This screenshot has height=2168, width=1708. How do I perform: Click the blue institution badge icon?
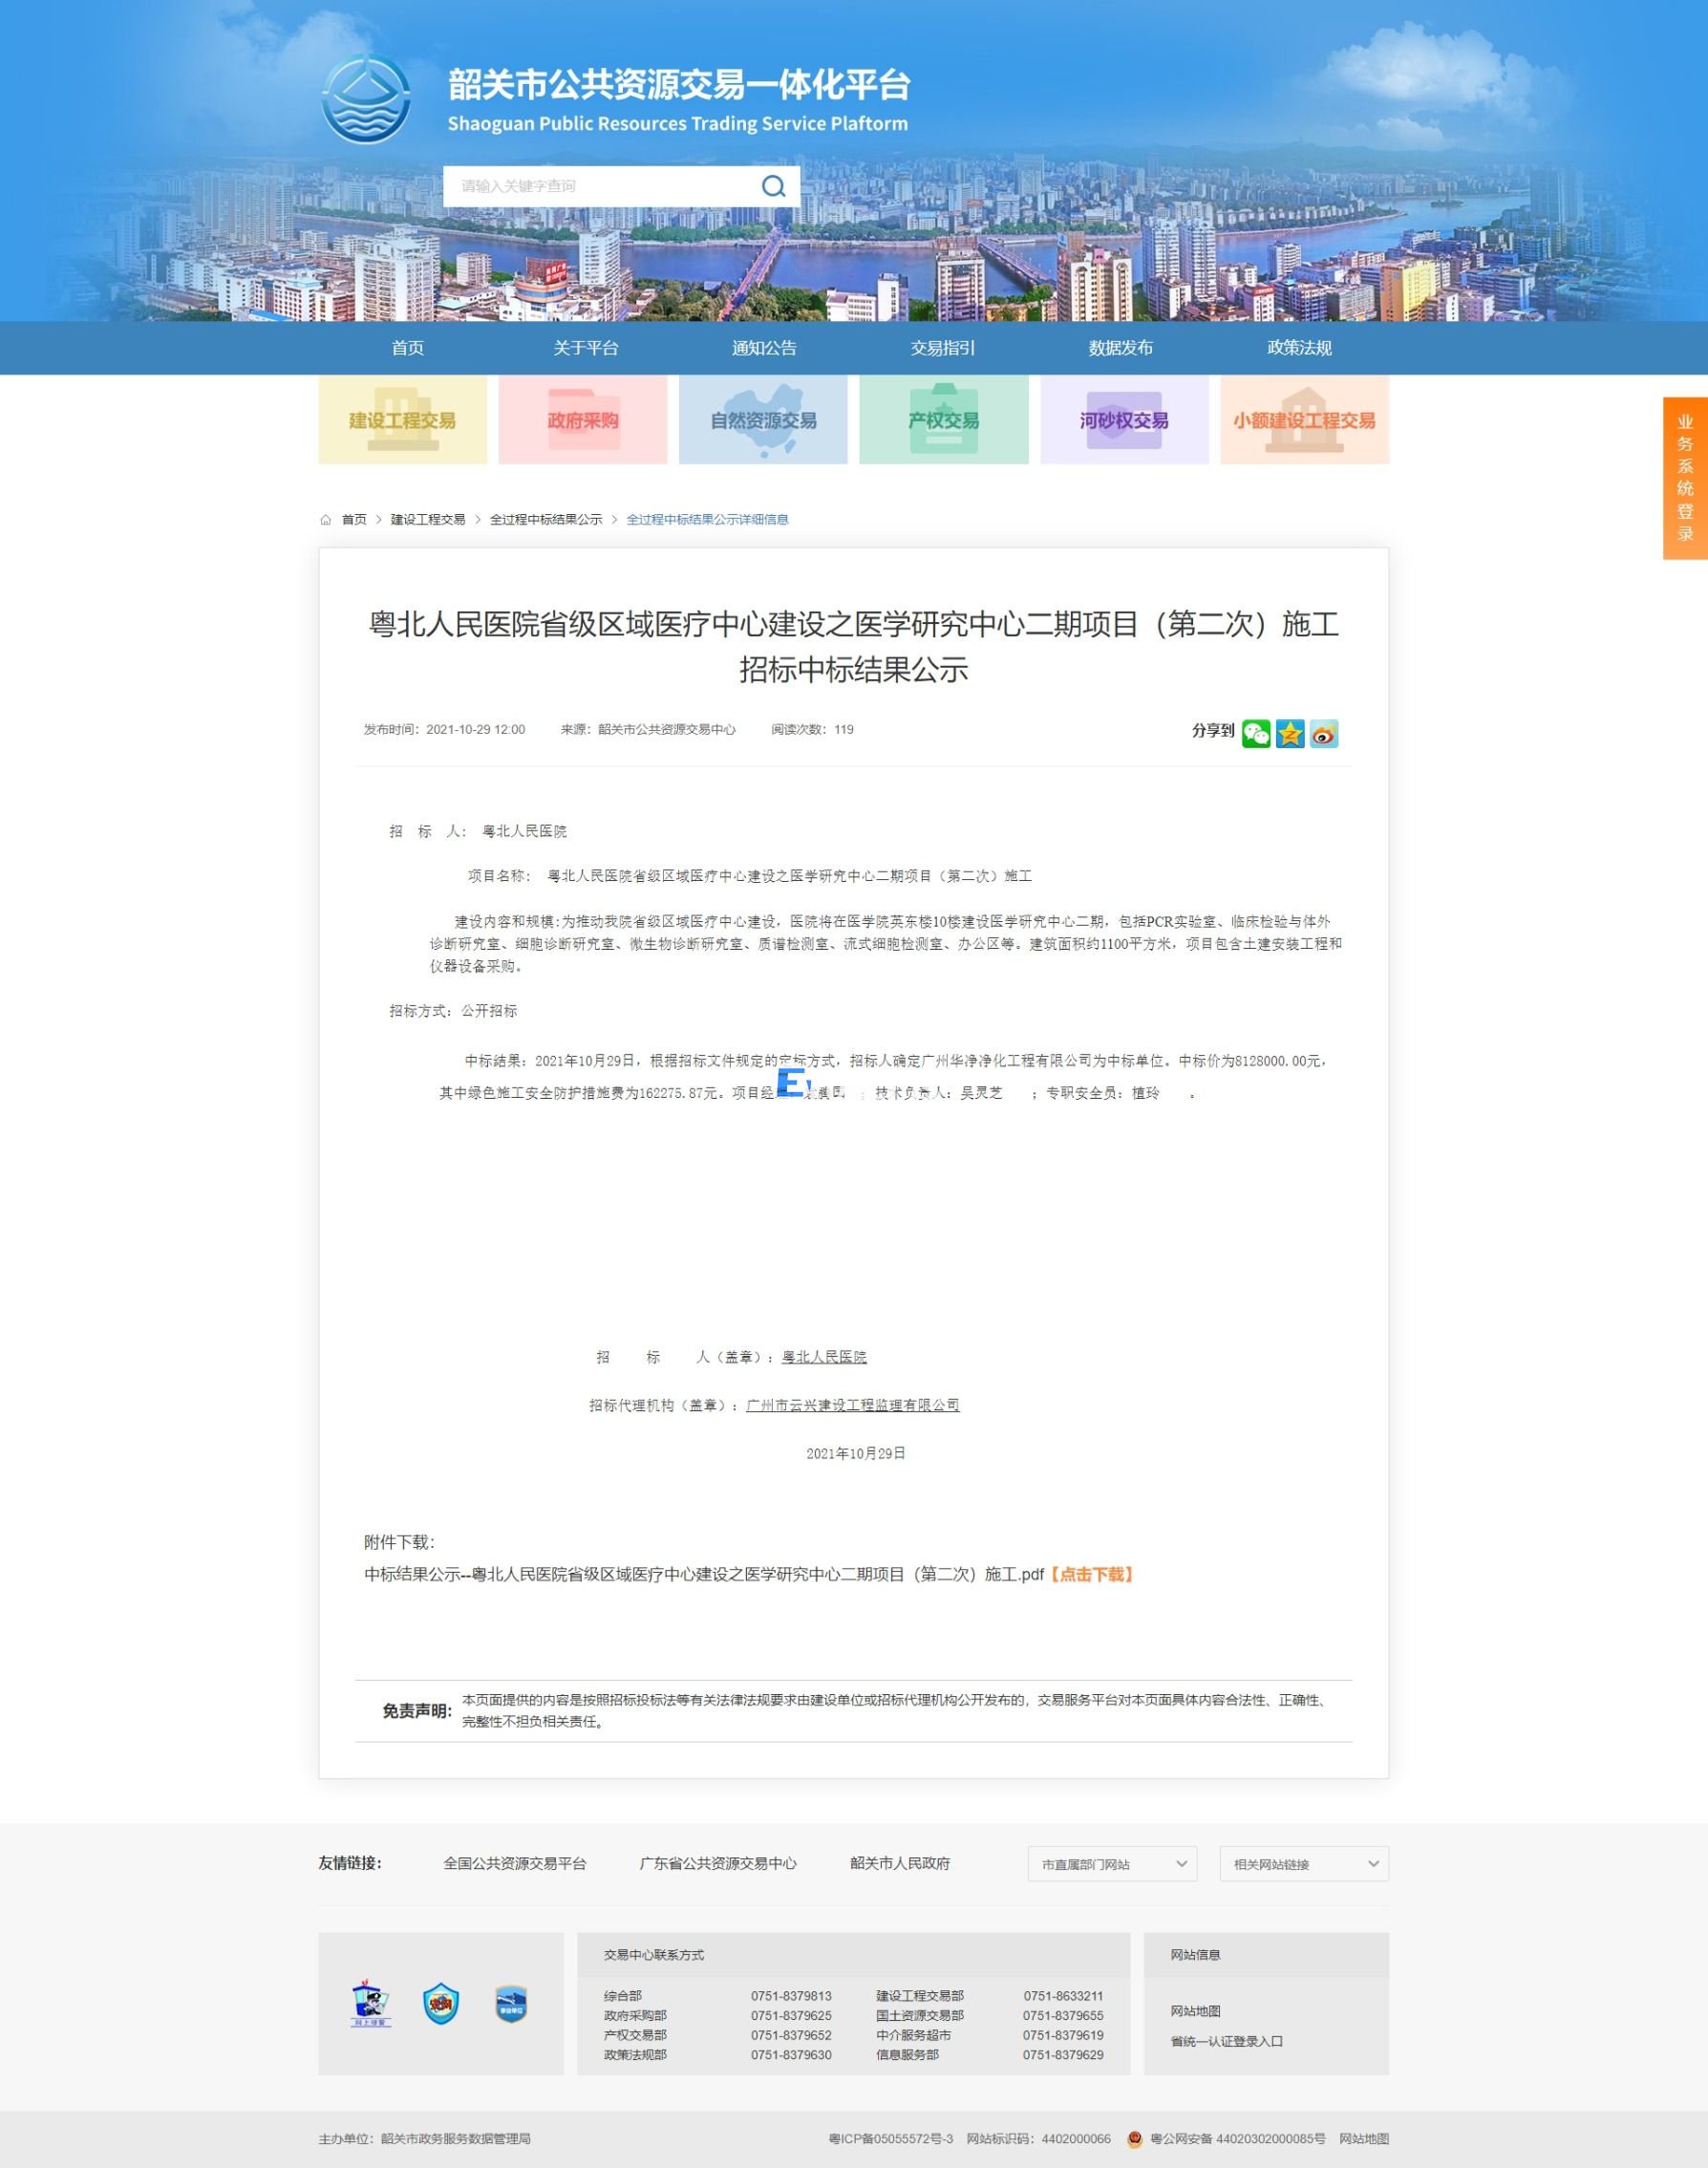coord(511,2004)
